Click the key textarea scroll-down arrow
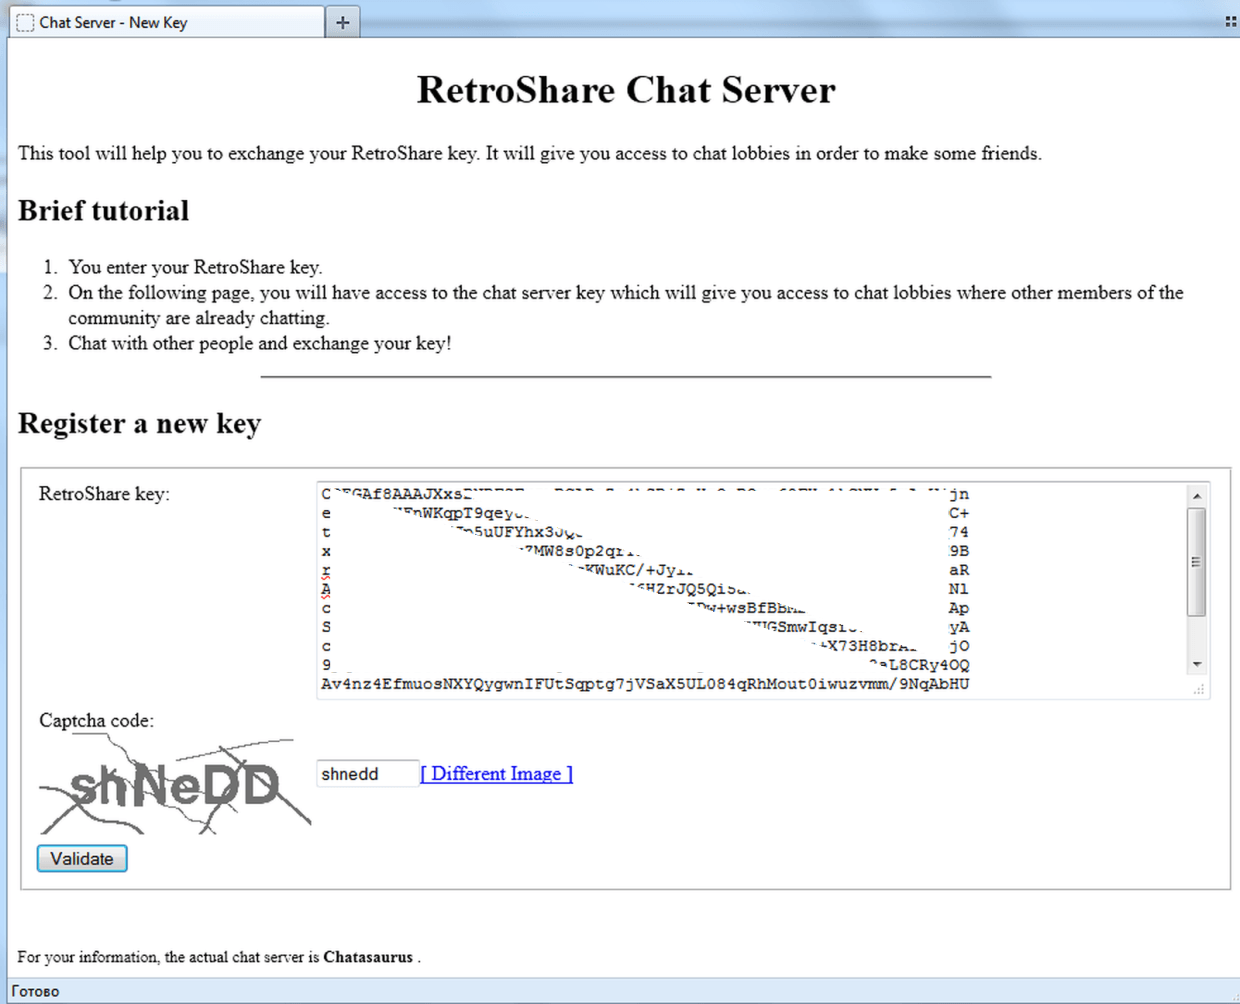The height and width of the screenshot is (1004, 1240). tap(1196, 664)
